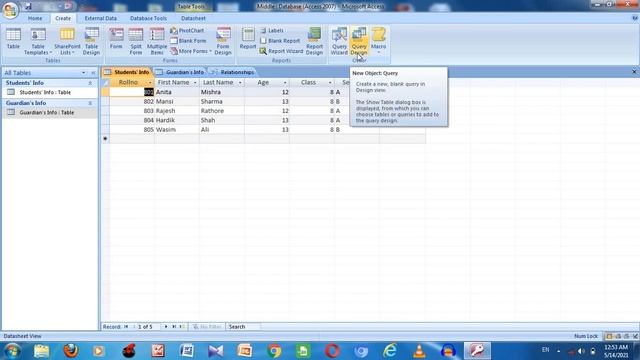Viewport: 640px width, 360px height.
Task: Open VLC media player from taskbar
Action: tap(419, 351)
